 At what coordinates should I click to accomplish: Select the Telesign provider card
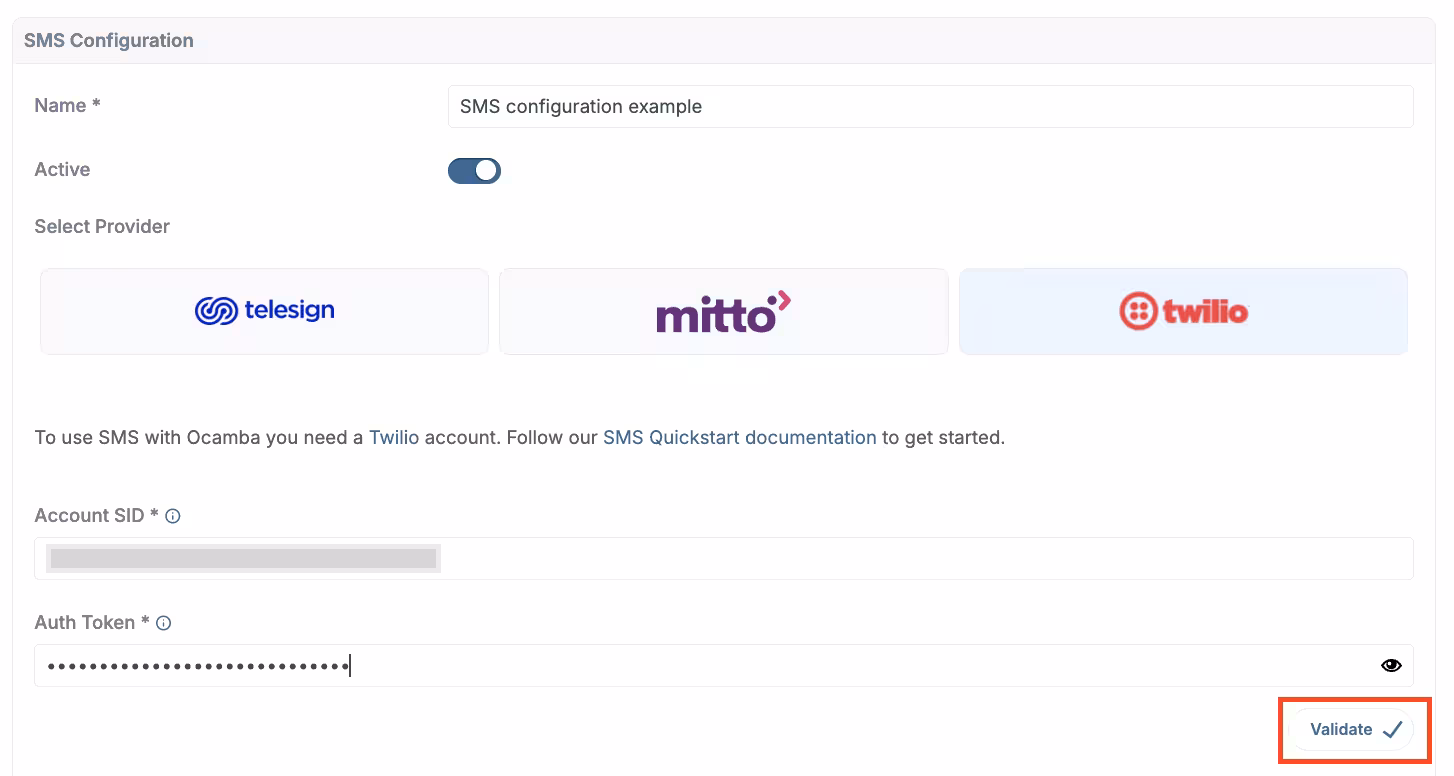pyautogui.click(x=263, y=311)
